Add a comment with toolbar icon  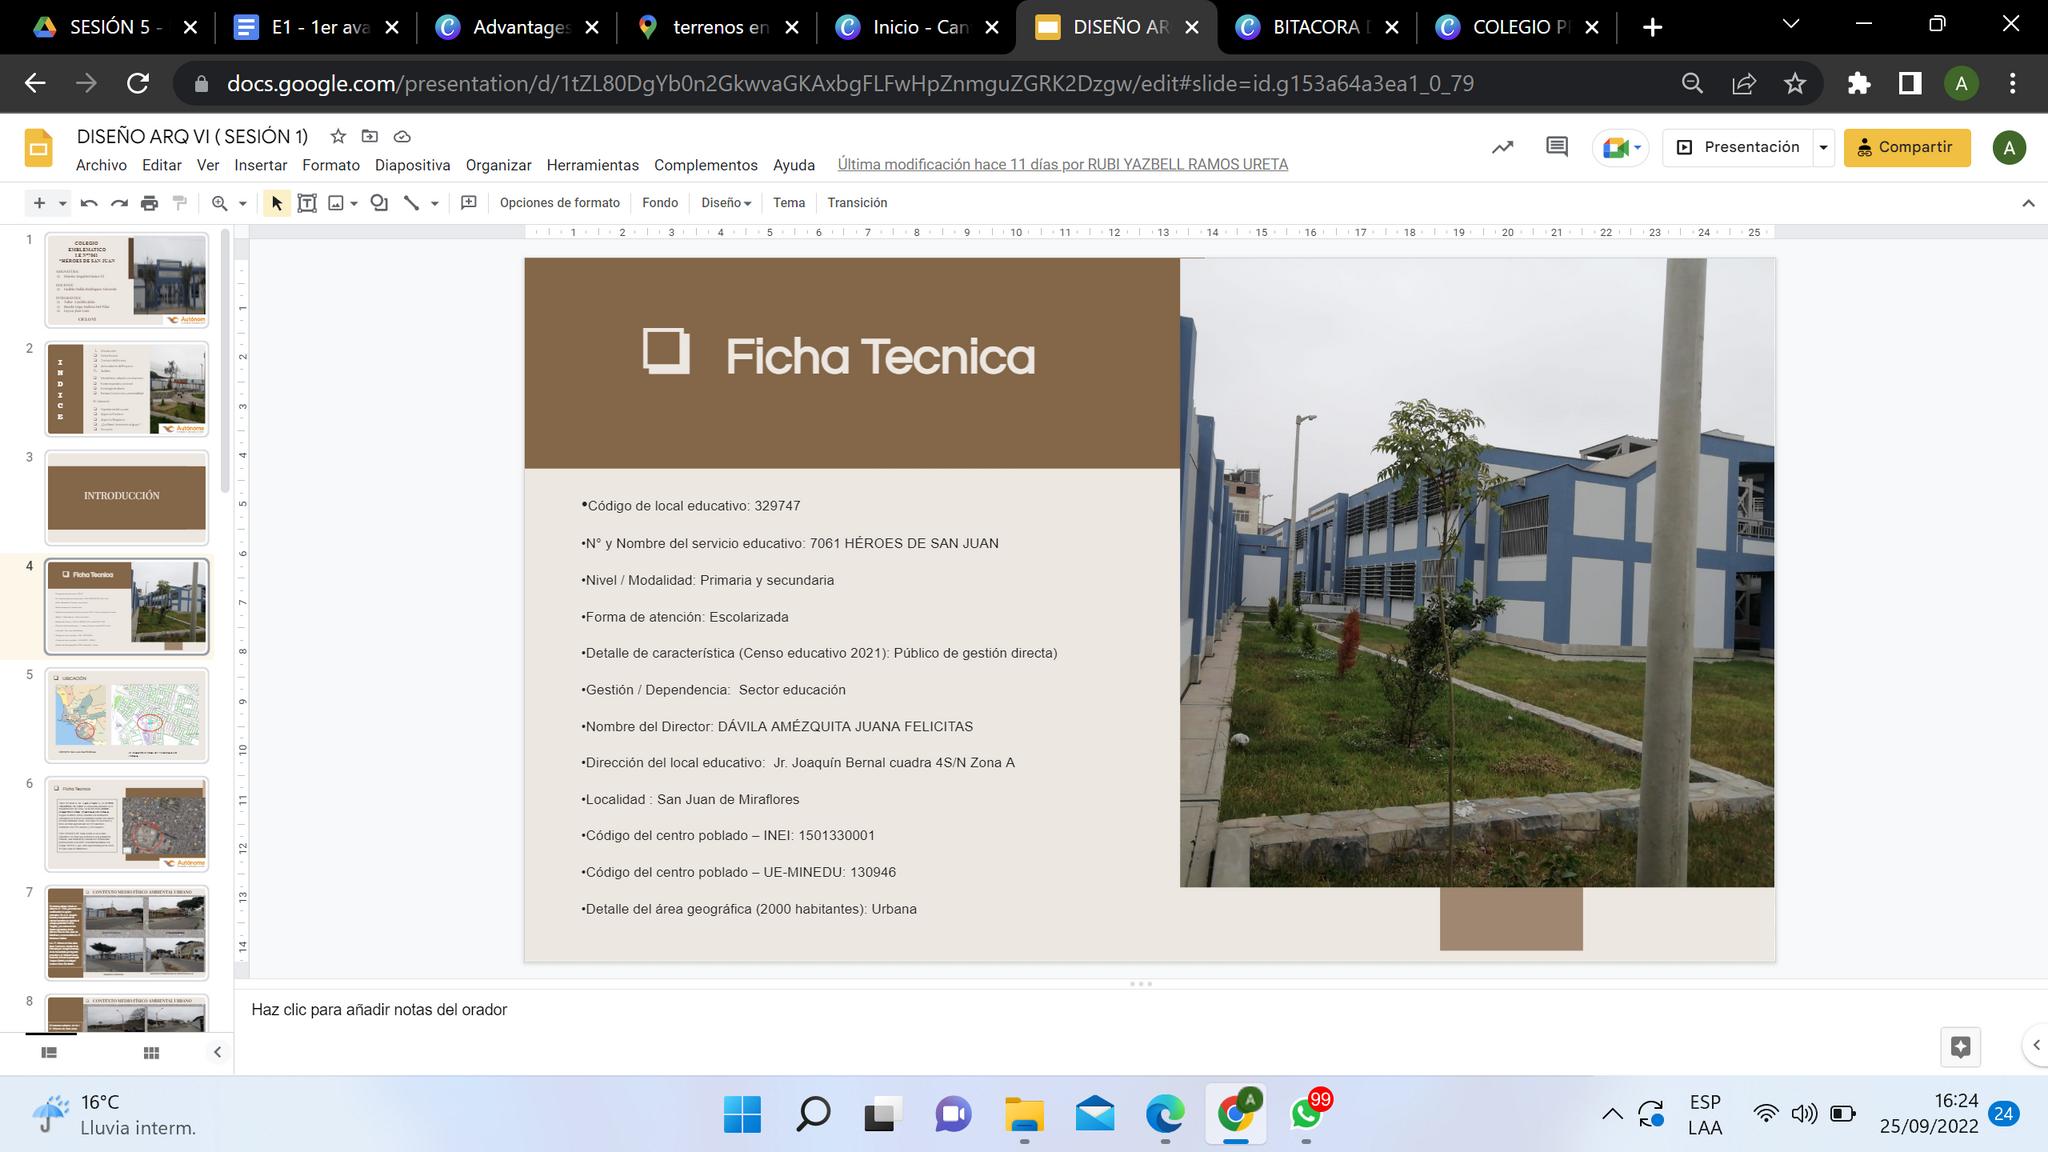click(468, 203)
